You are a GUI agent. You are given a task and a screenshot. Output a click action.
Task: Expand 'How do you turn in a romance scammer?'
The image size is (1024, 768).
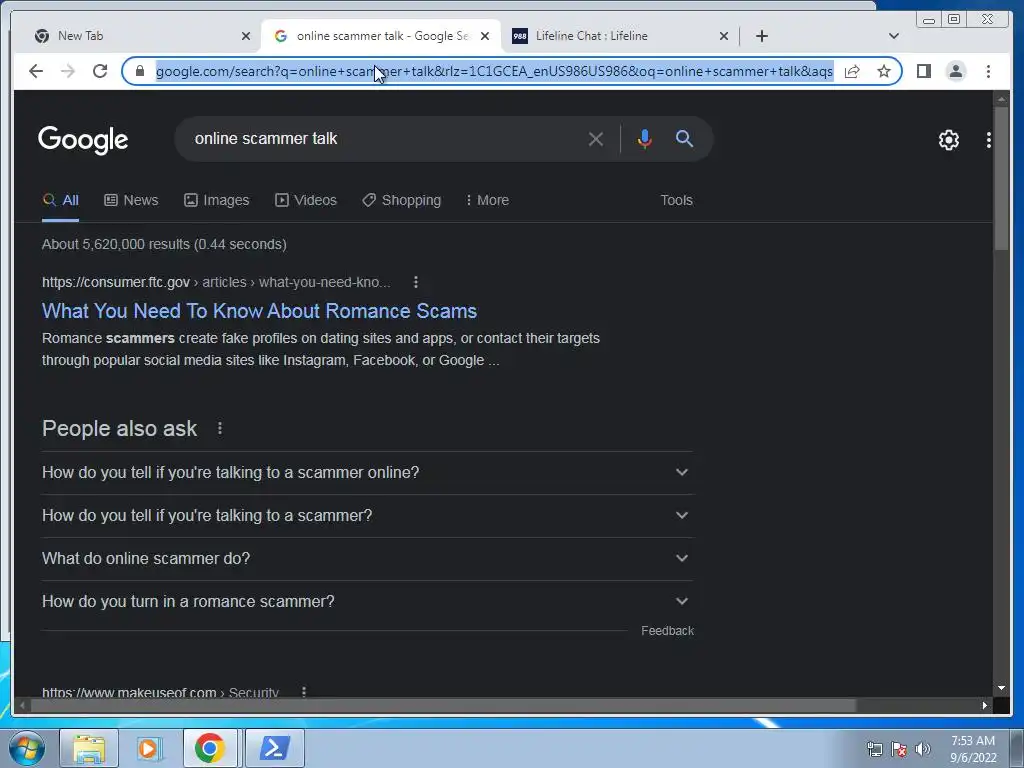tap(367, 601)
